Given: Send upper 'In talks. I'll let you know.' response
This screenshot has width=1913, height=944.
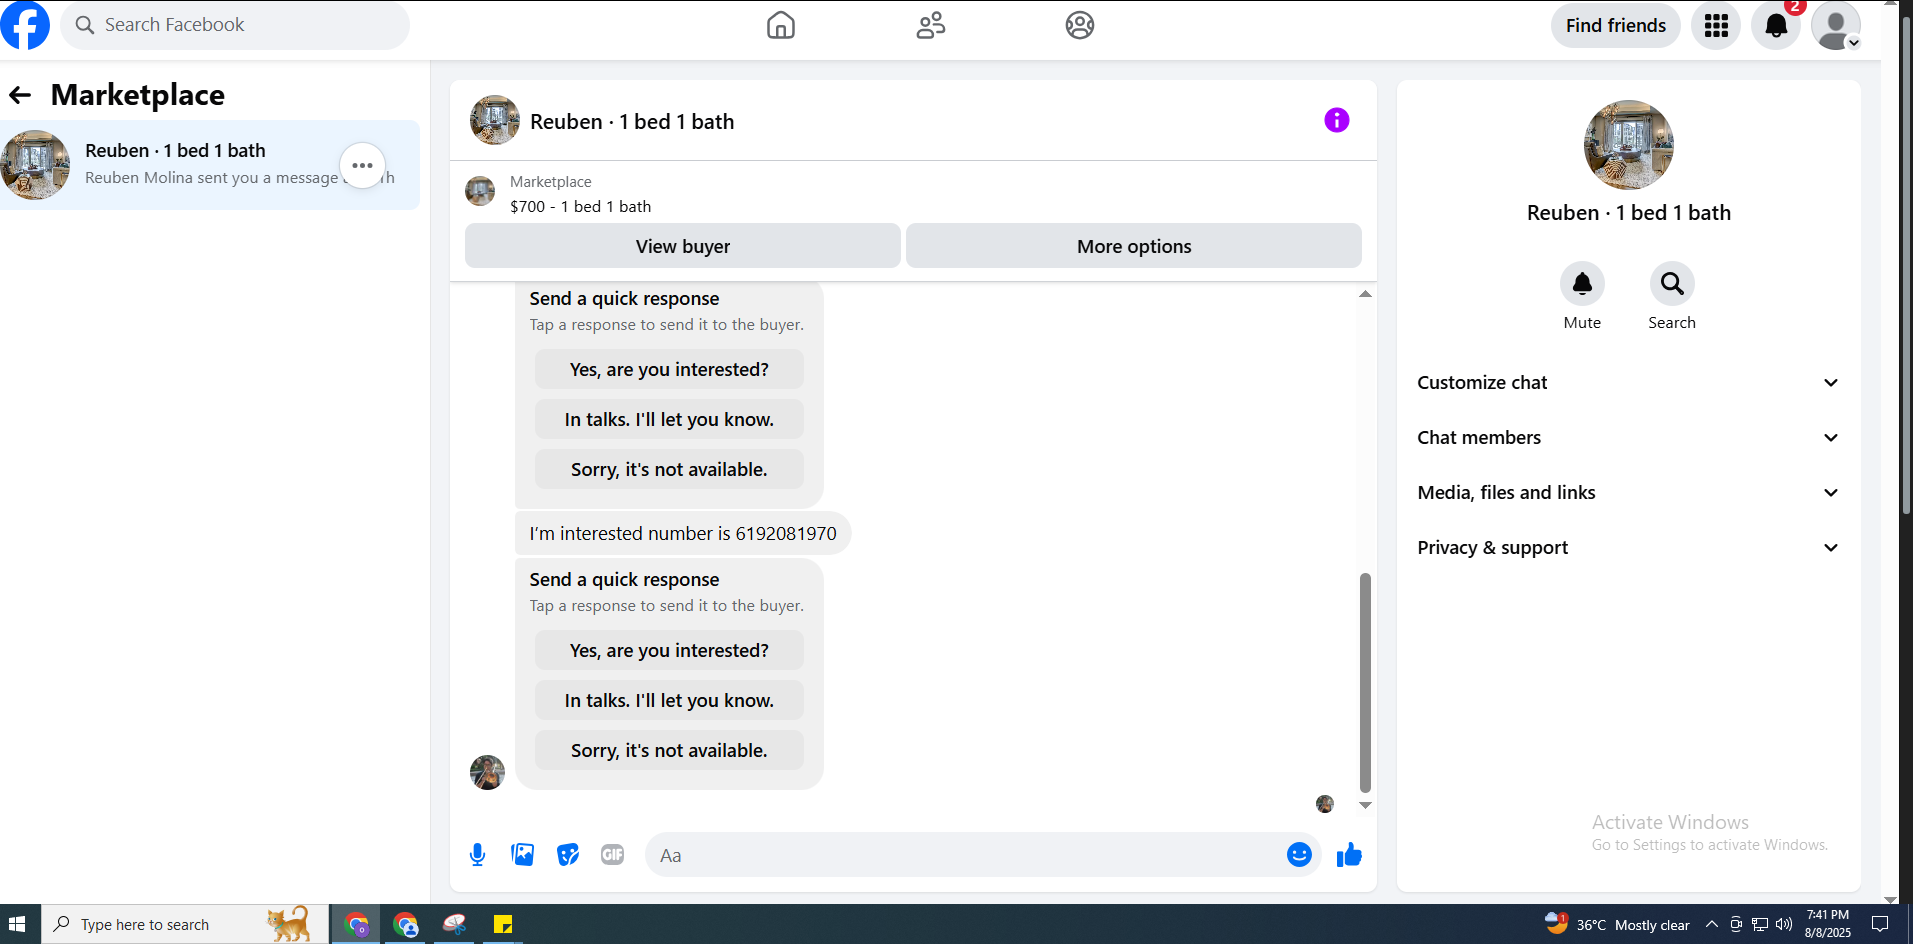Looking at the screenshot, I should pyautogui.click(x=669, y=419).
